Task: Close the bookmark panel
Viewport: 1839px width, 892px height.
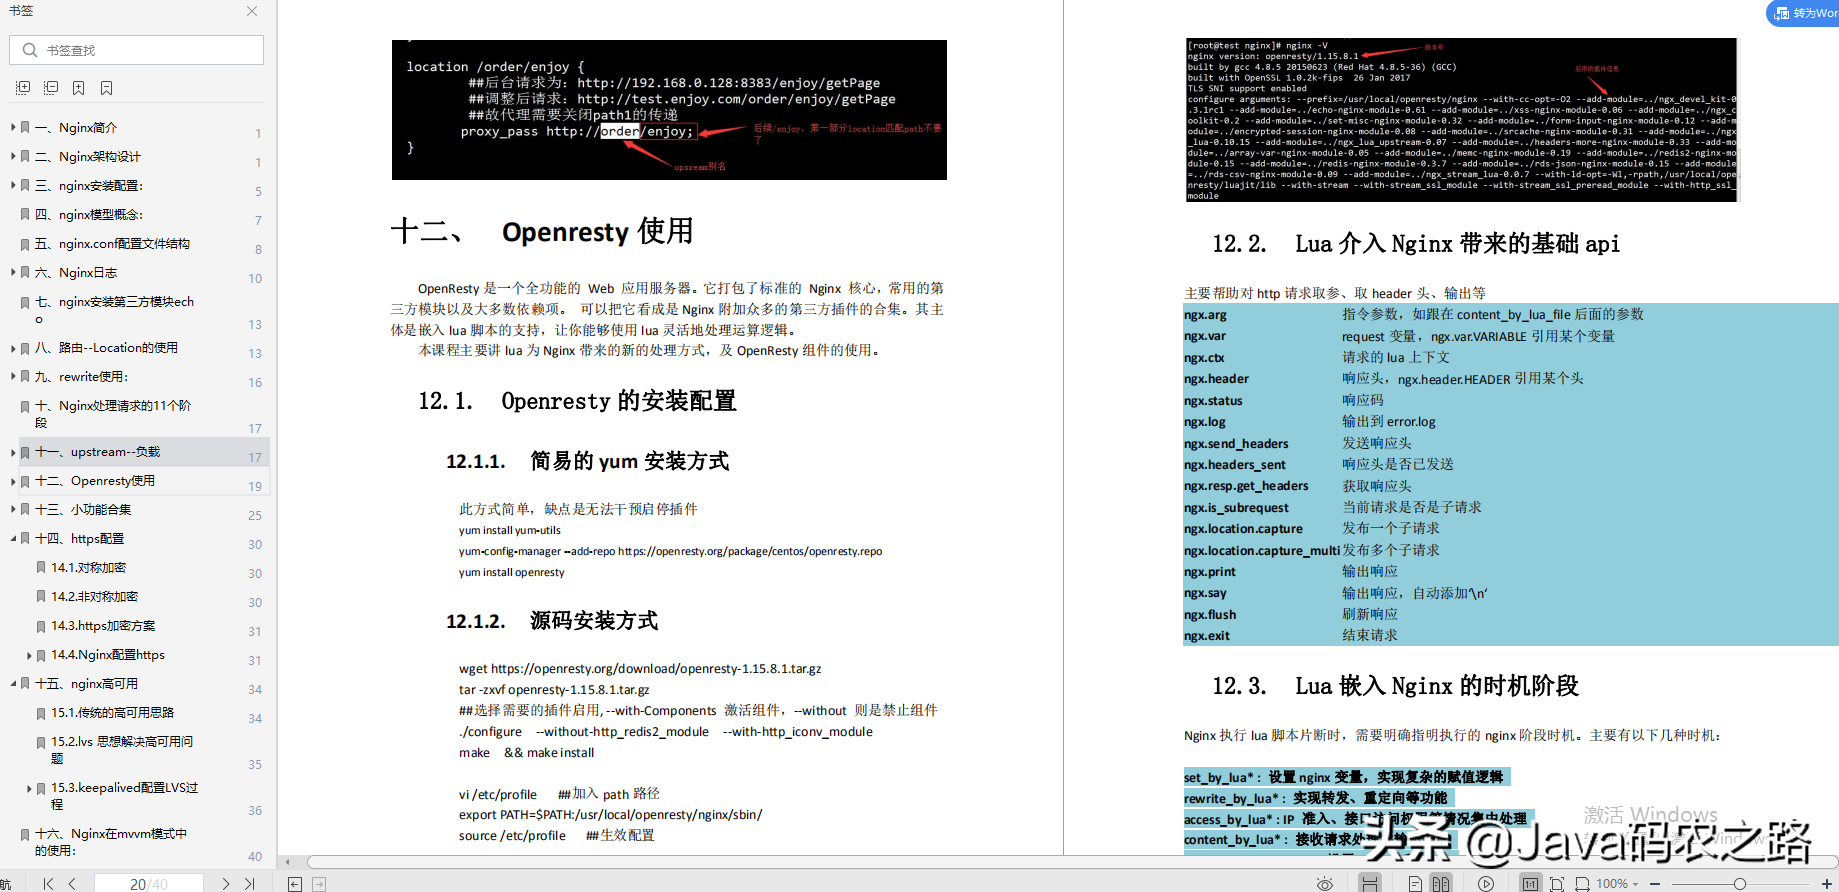Action: (x=252, y=11)
